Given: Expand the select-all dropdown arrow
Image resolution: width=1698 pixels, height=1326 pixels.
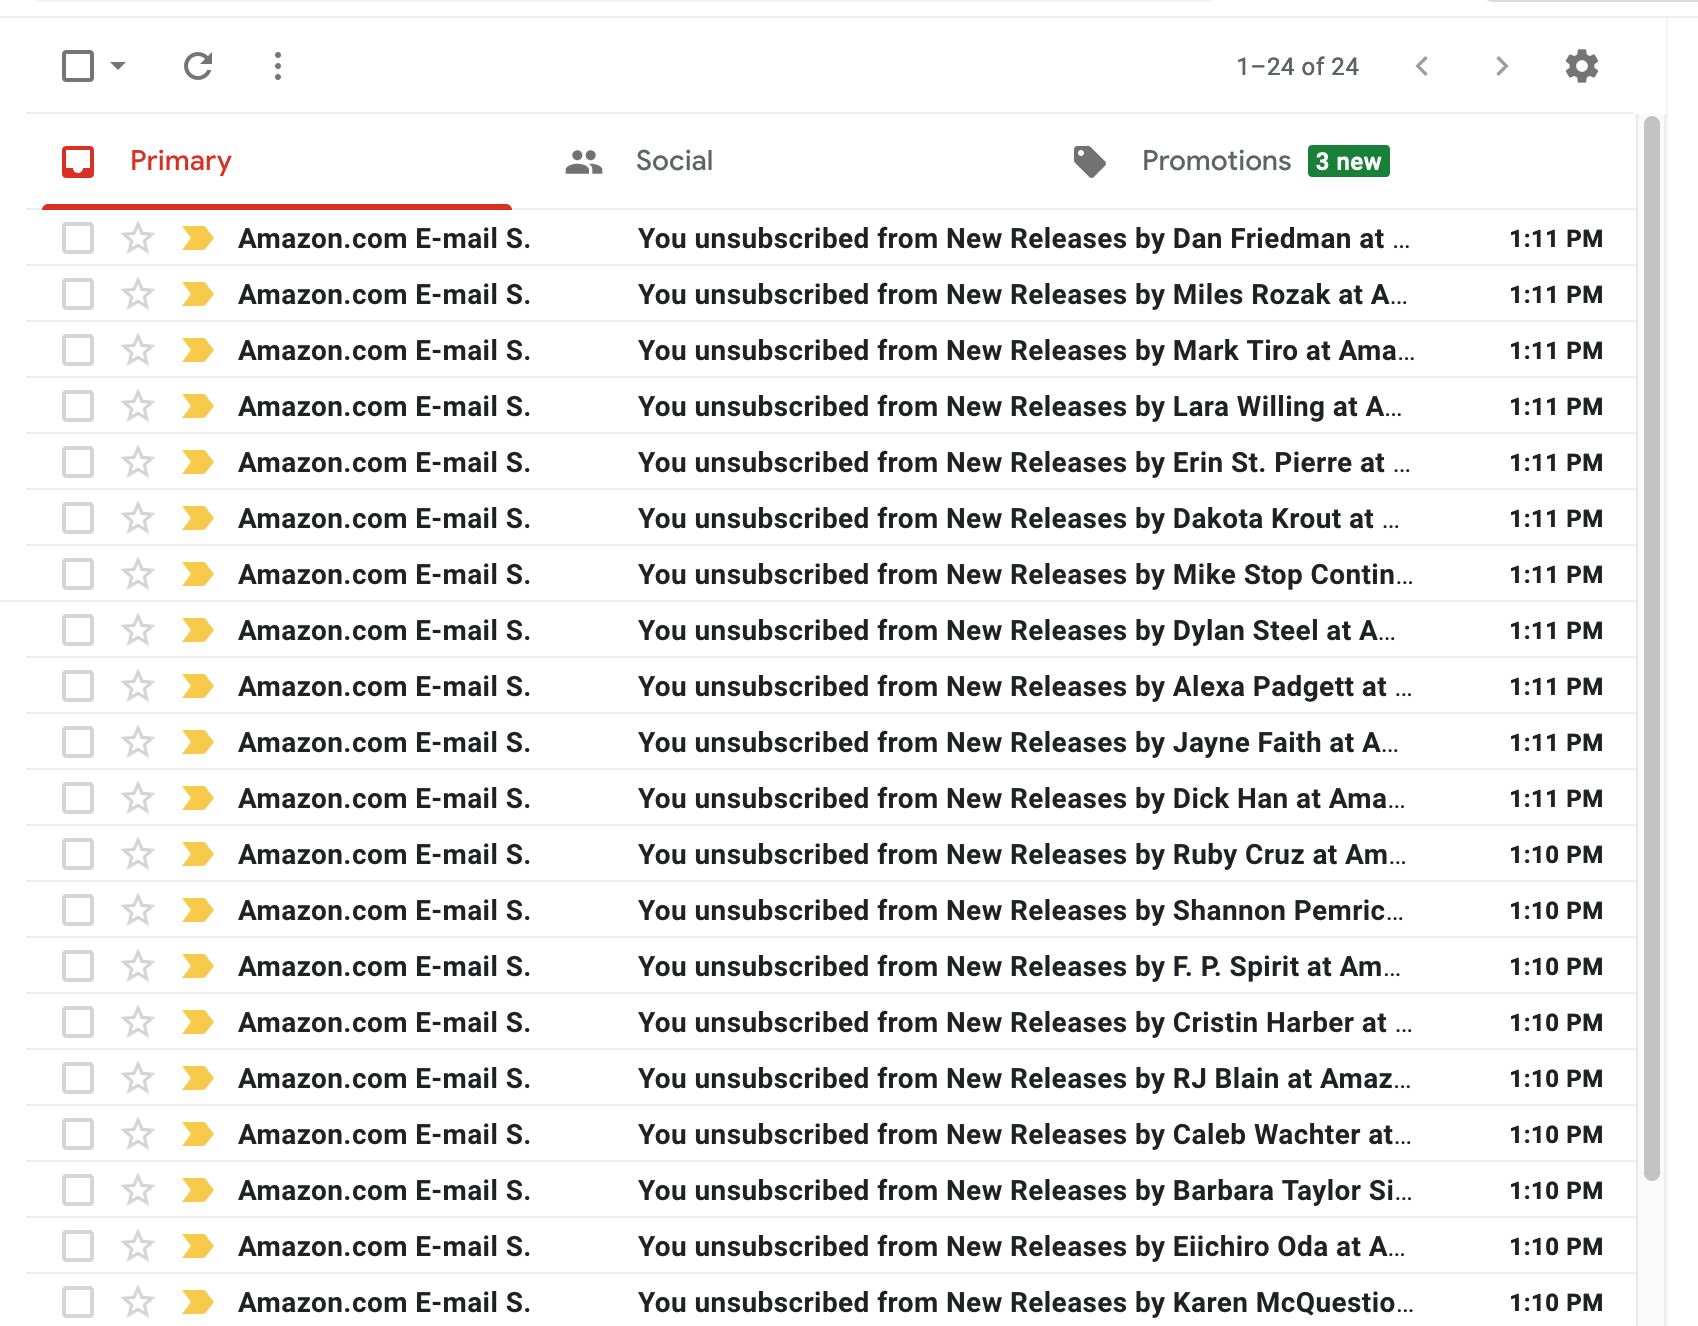Looking at the screenshot, I should [x=118, y=66].
